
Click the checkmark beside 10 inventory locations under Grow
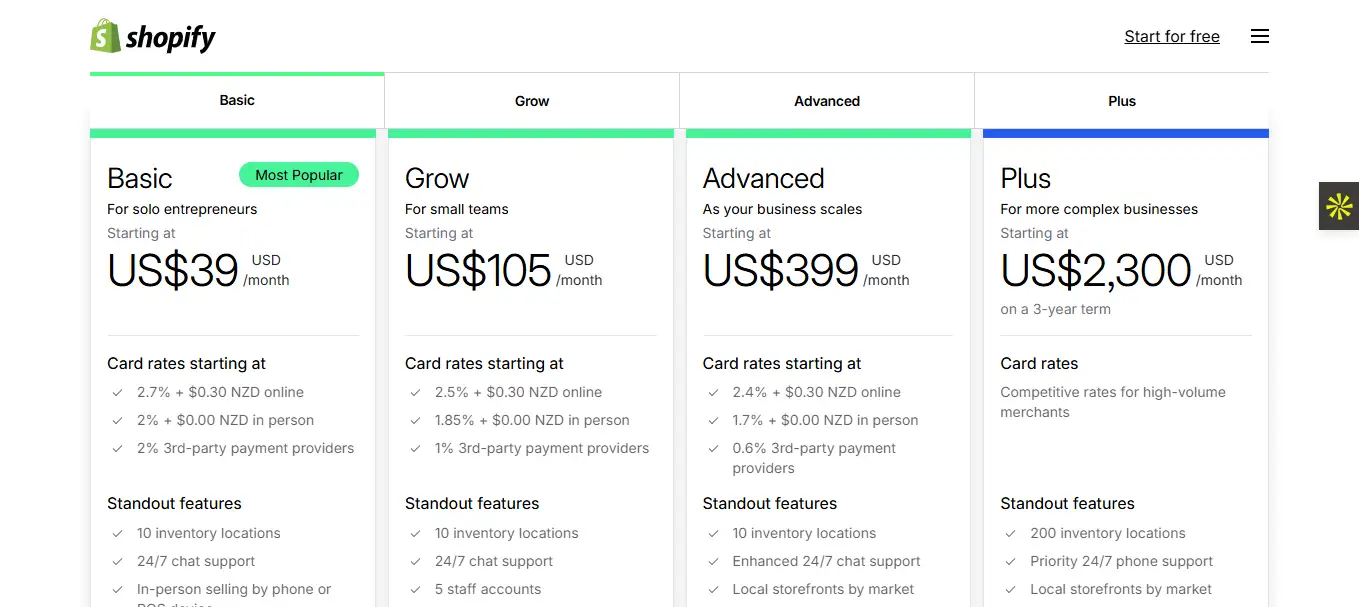coord(415,533)
